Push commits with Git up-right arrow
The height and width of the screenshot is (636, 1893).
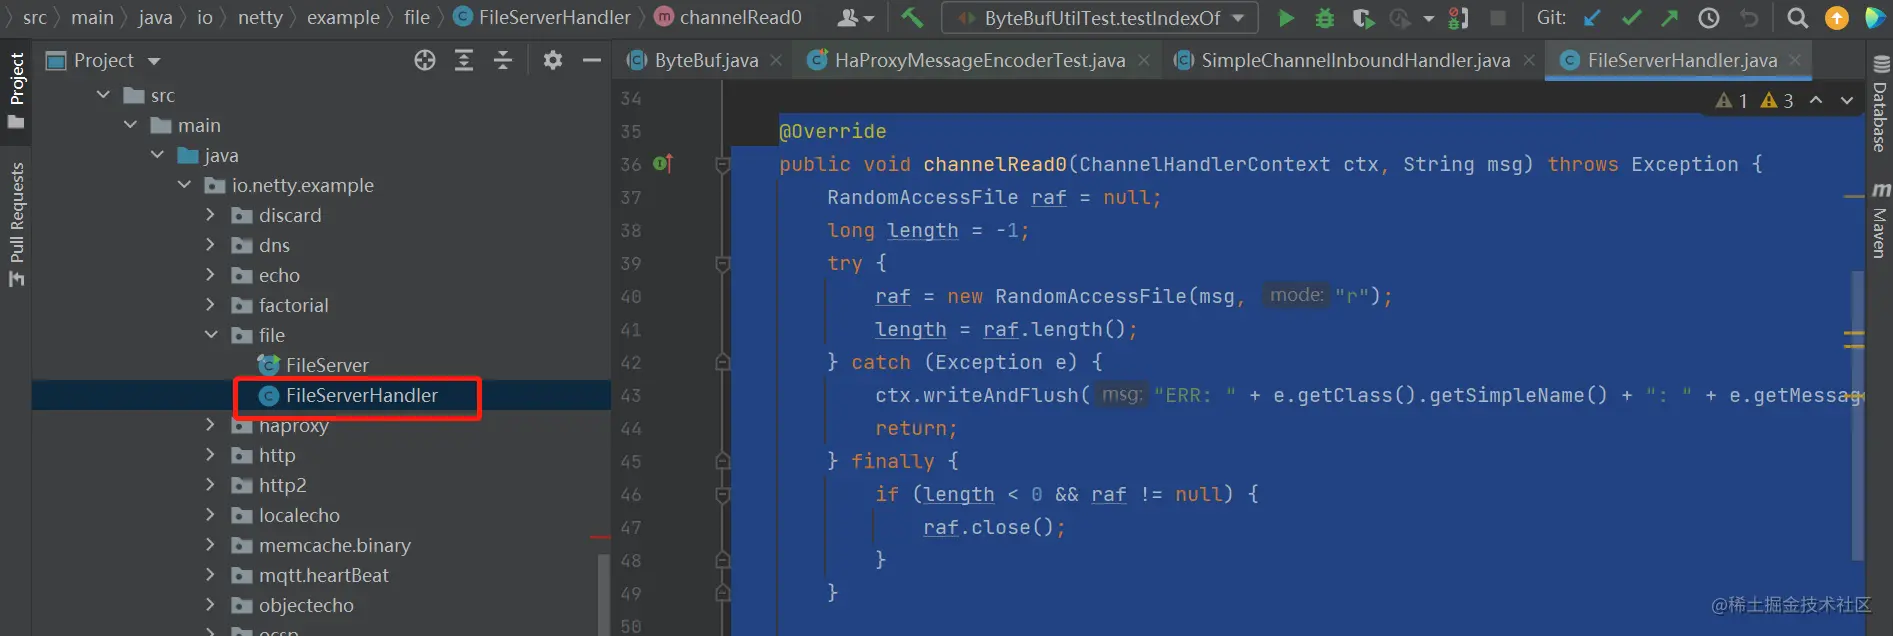click(x=1670, y=18)
